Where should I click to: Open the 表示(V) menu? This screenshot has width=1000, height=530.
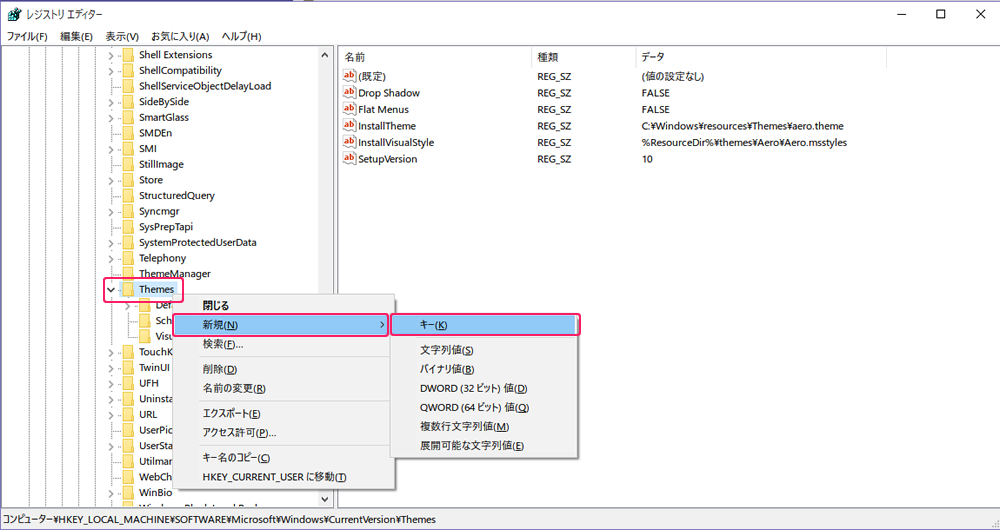pyautogui.click(x=122, y=36)
